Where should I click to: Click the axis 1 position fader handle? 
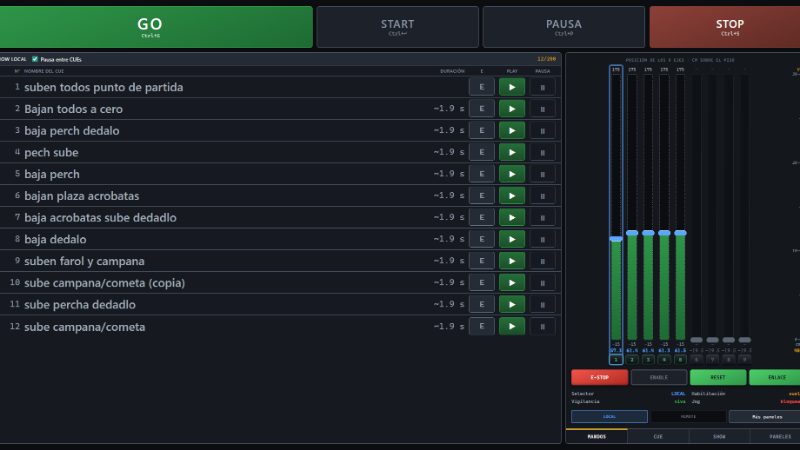616,239
